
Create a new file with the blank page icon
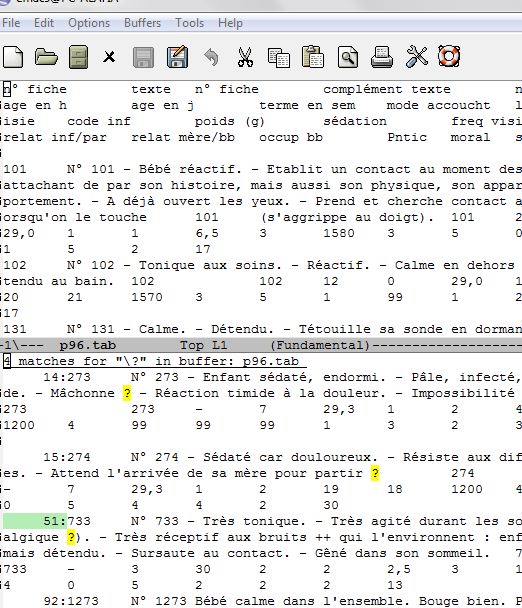[x=13, y=57]
